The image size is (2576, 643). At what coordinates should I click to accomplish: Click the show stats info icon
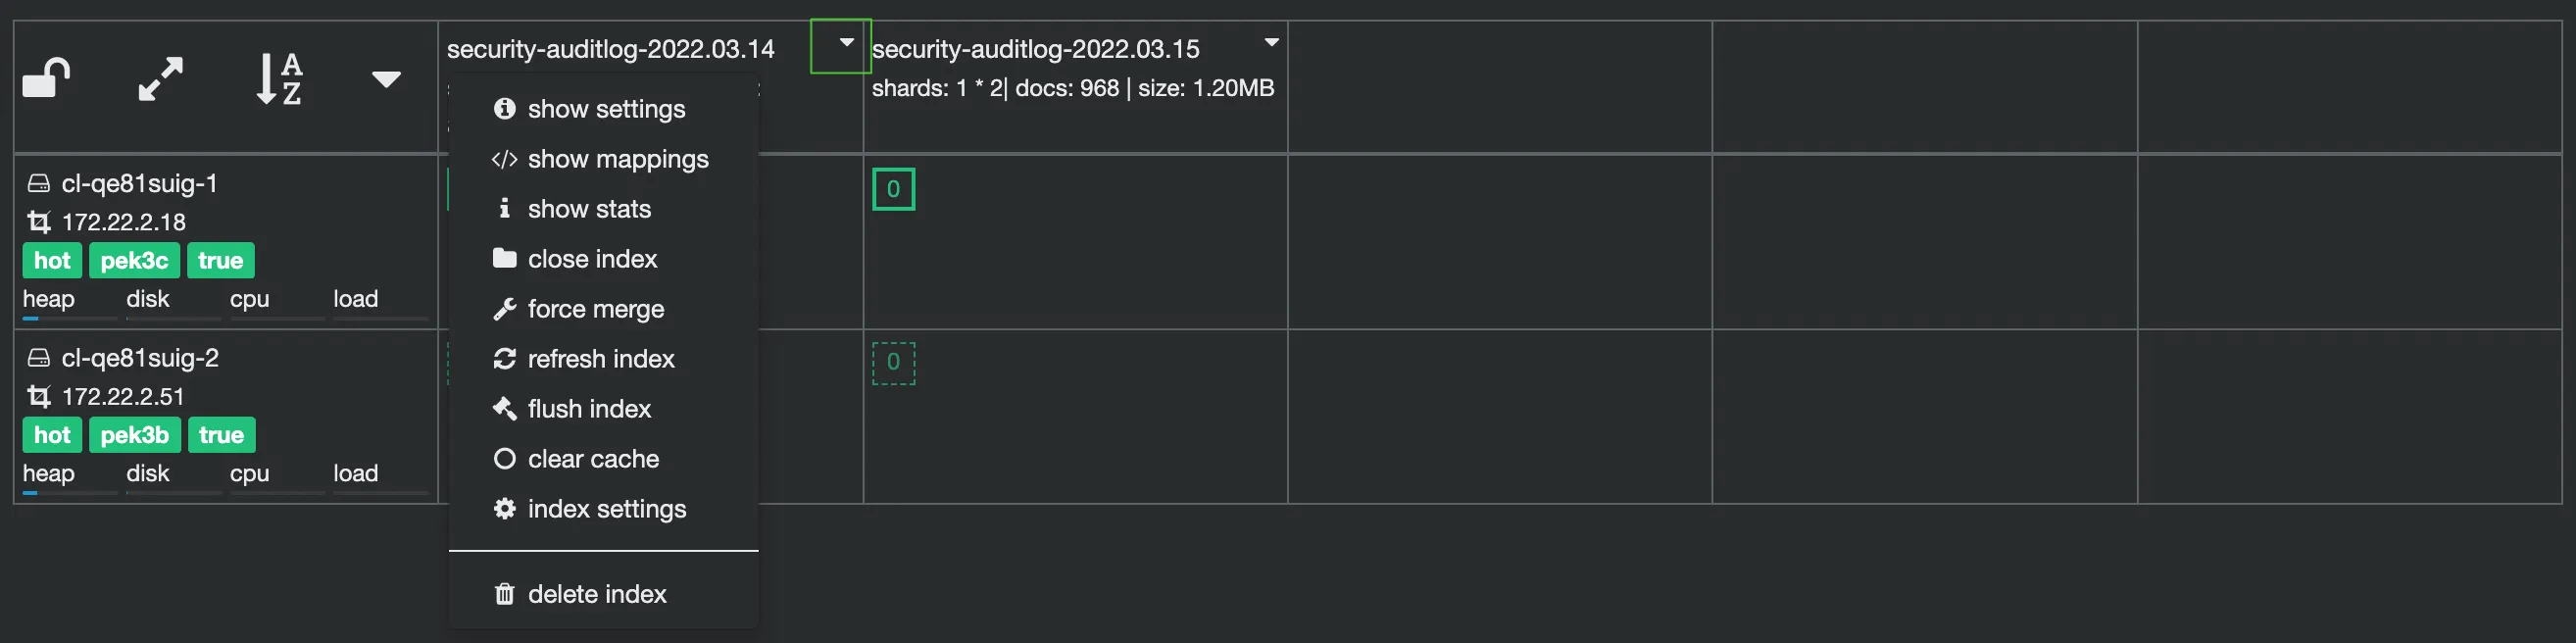coord(504,208)
